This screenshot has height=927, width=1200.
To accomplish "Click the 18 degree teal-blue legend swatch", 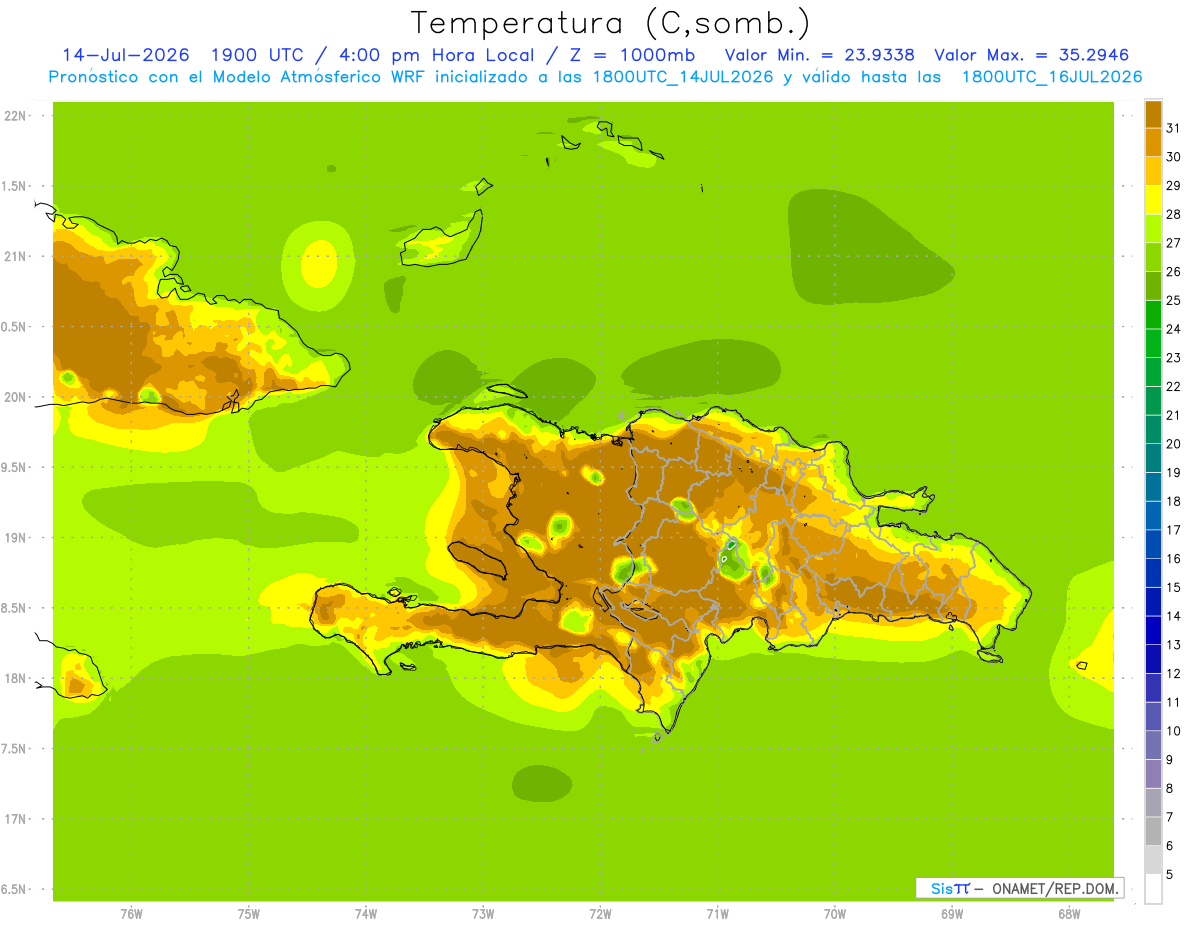I will pos(1153,487).
